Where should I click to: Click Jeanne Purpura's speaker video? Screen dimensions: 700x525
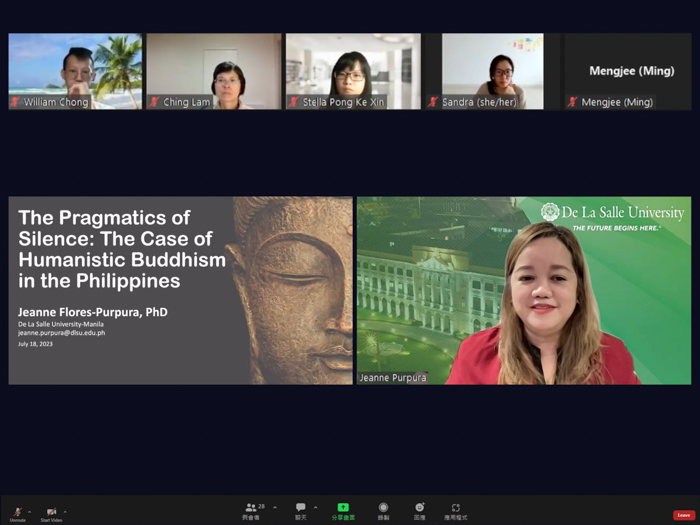point(524,291)
